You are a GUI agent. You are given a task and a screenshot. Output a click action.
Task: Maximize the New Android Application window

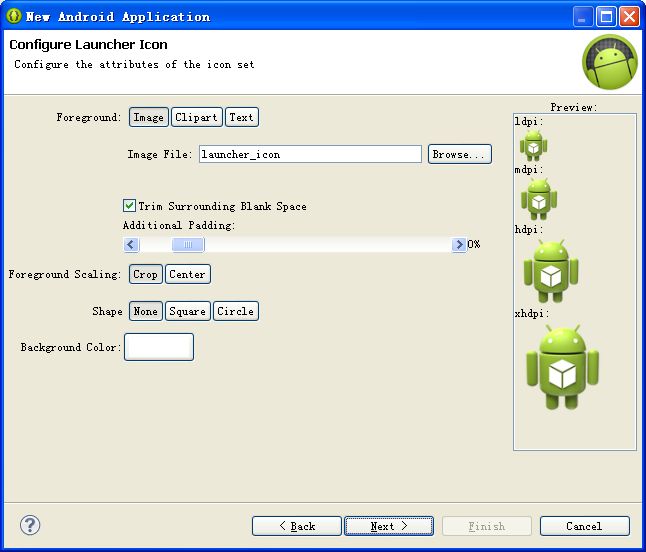tap(606, 17)
